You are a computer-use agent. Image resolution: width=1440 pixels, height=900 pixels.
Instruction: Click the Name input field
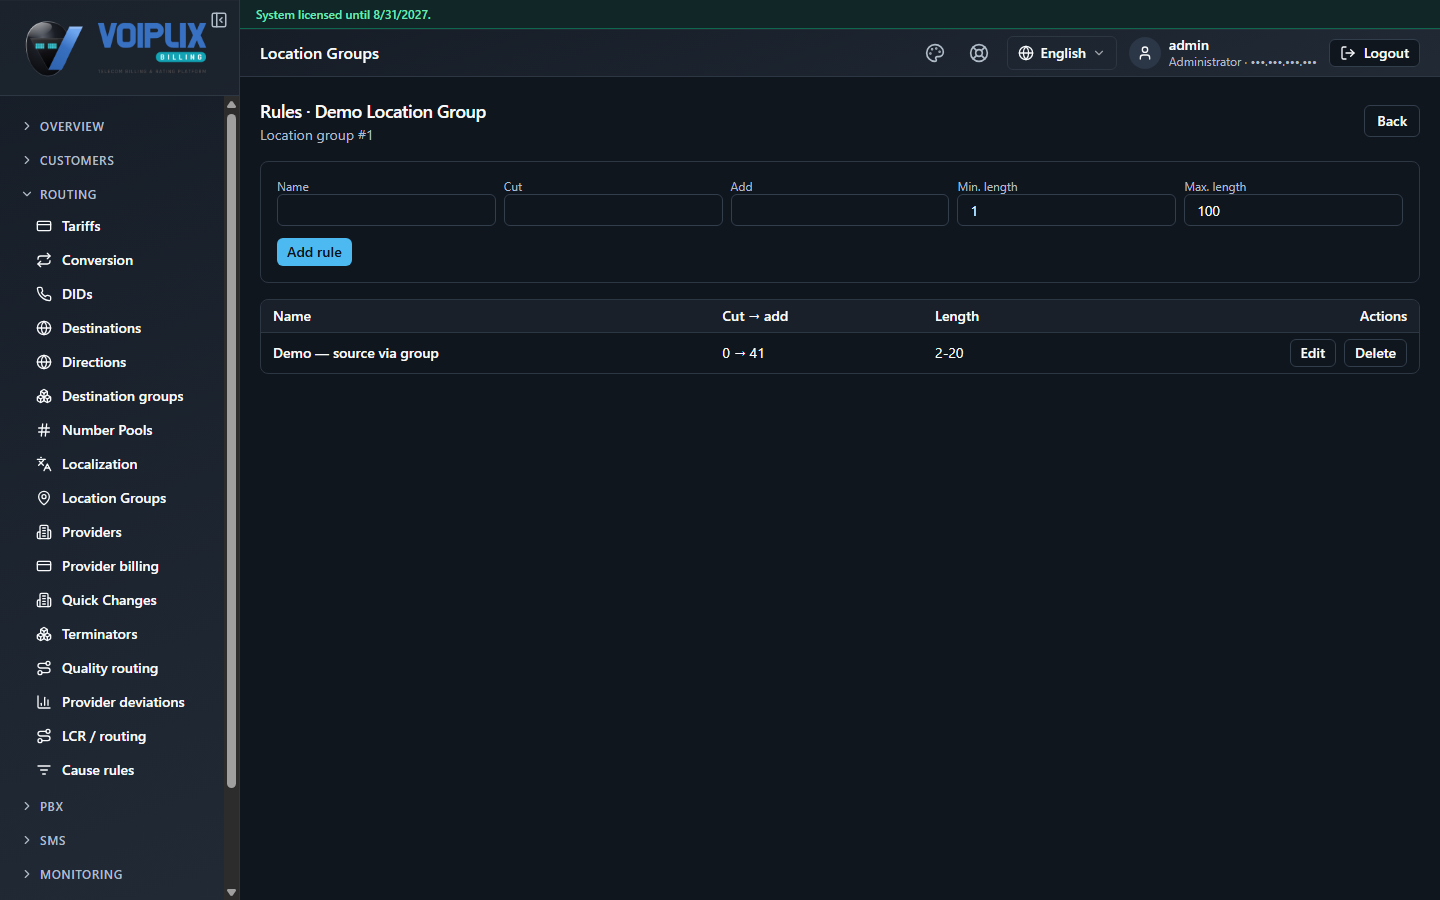[x=386, y=210]
